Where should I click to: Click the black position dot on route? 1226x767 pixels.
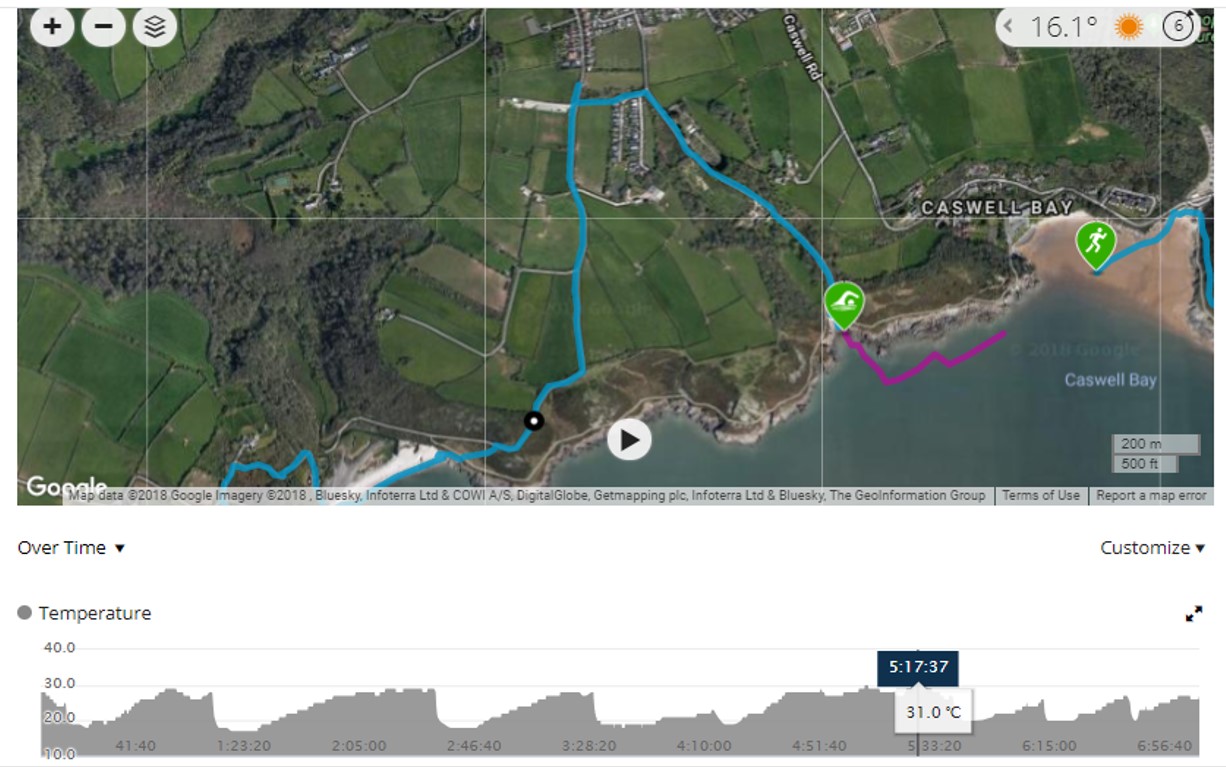click(535, 421)
